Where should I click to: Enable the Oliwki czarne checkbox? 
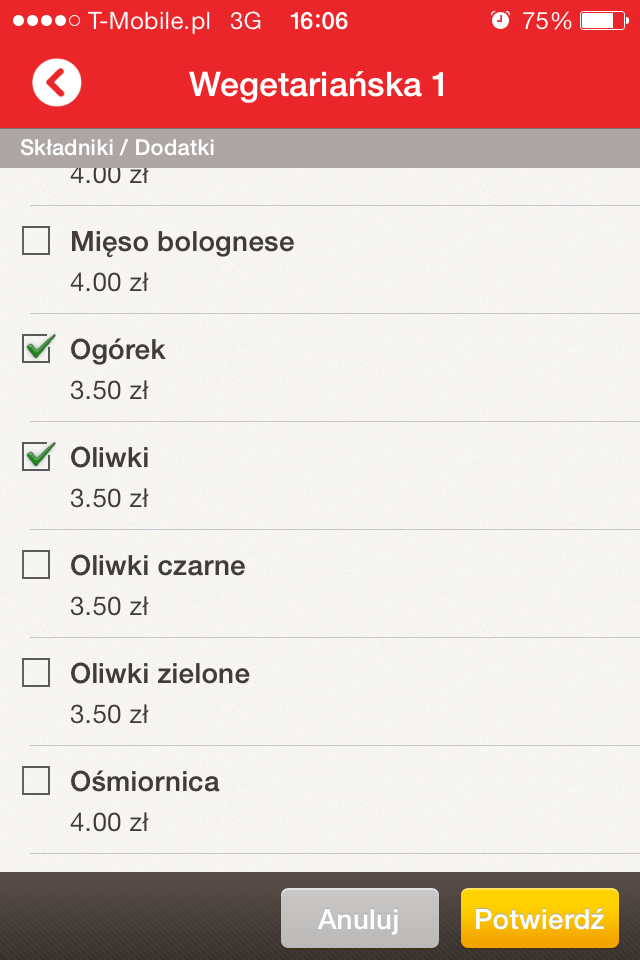coord(36,565)
